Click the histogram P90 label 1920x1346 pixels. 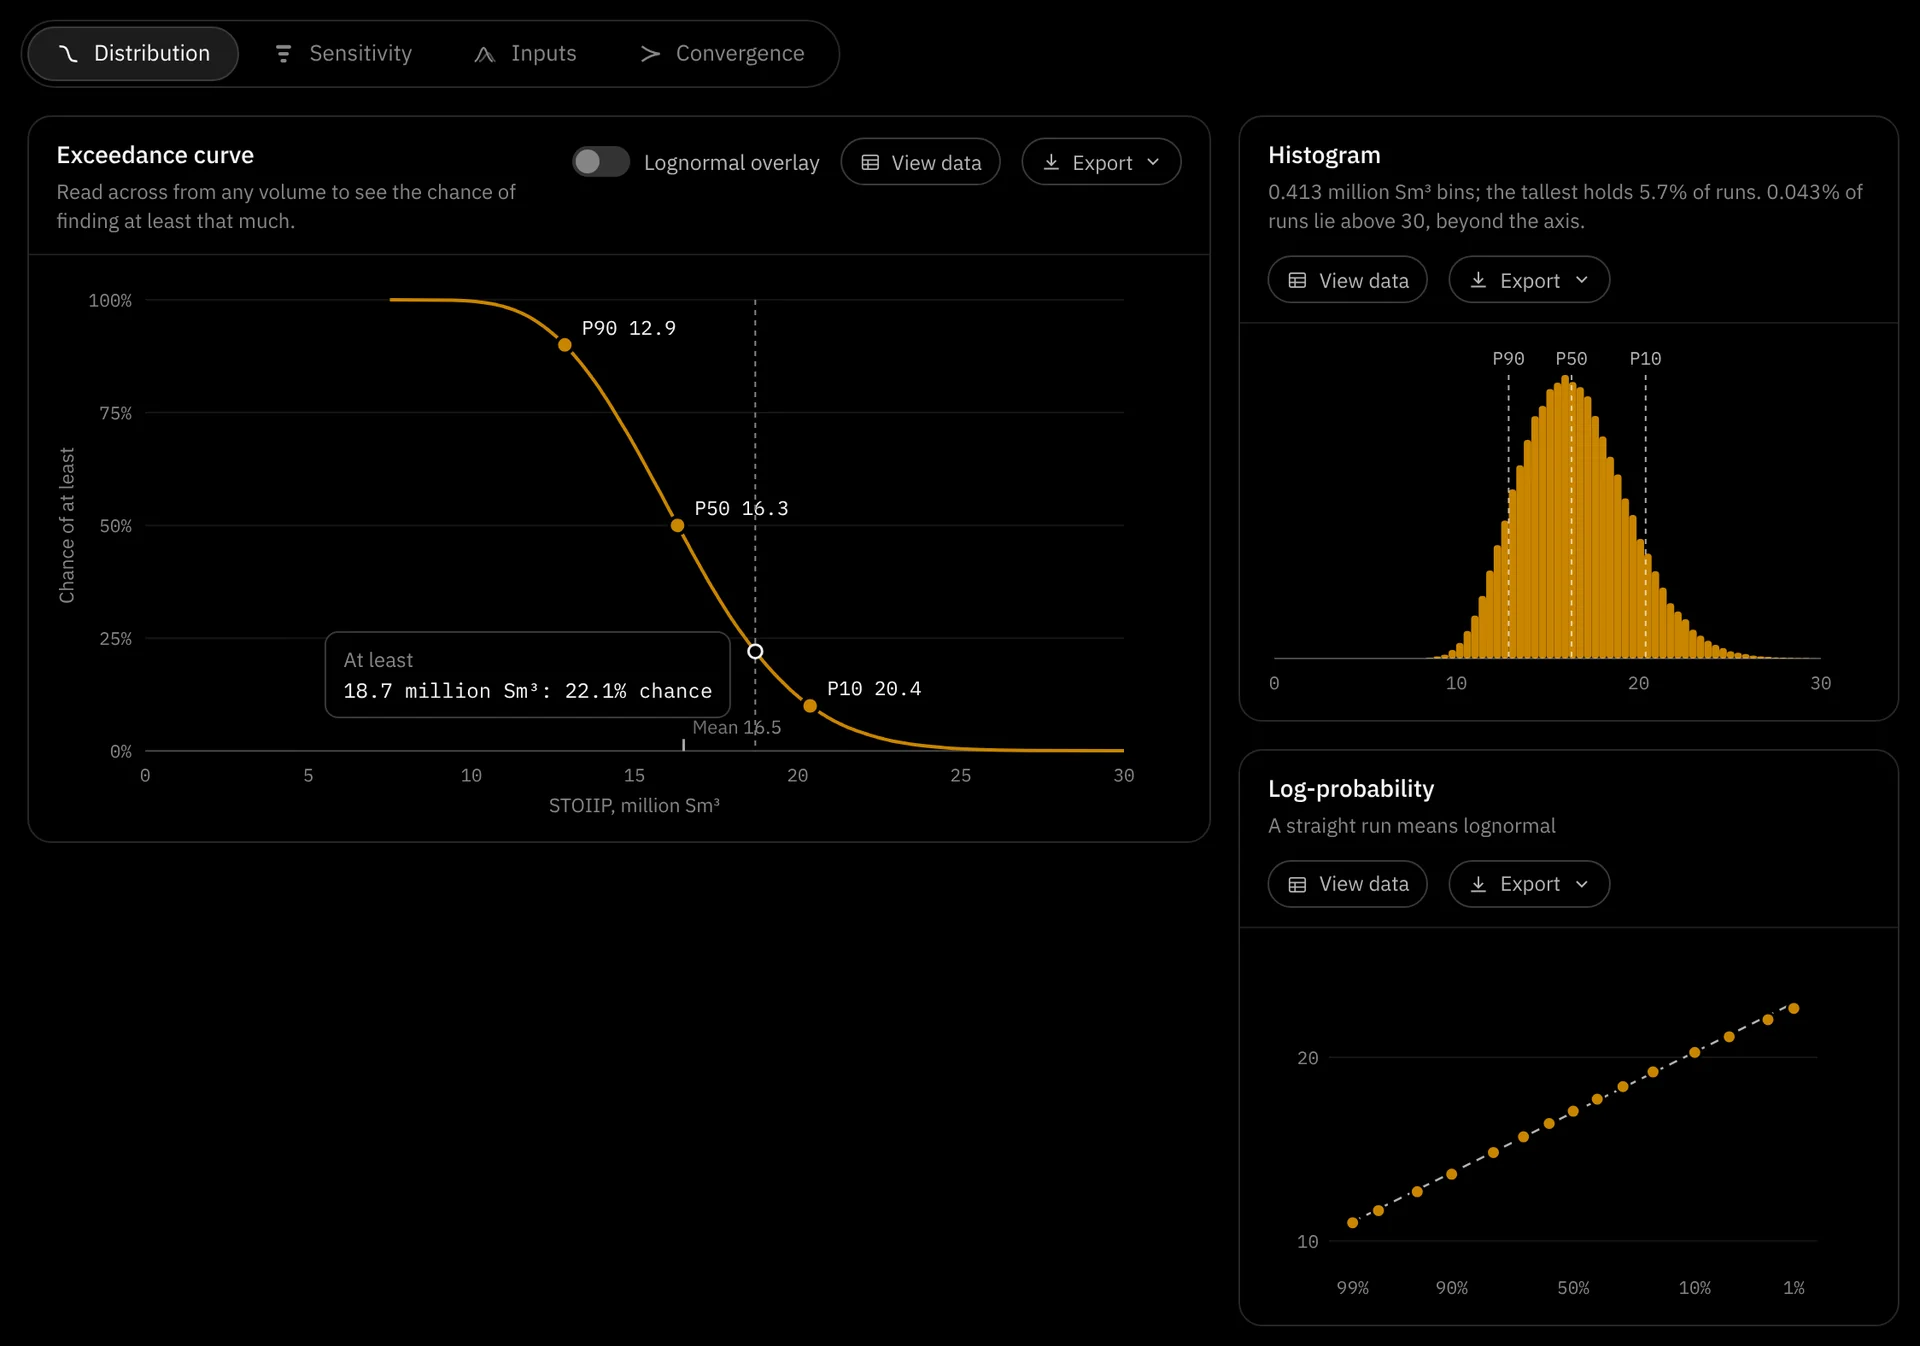coord(1508,359)
